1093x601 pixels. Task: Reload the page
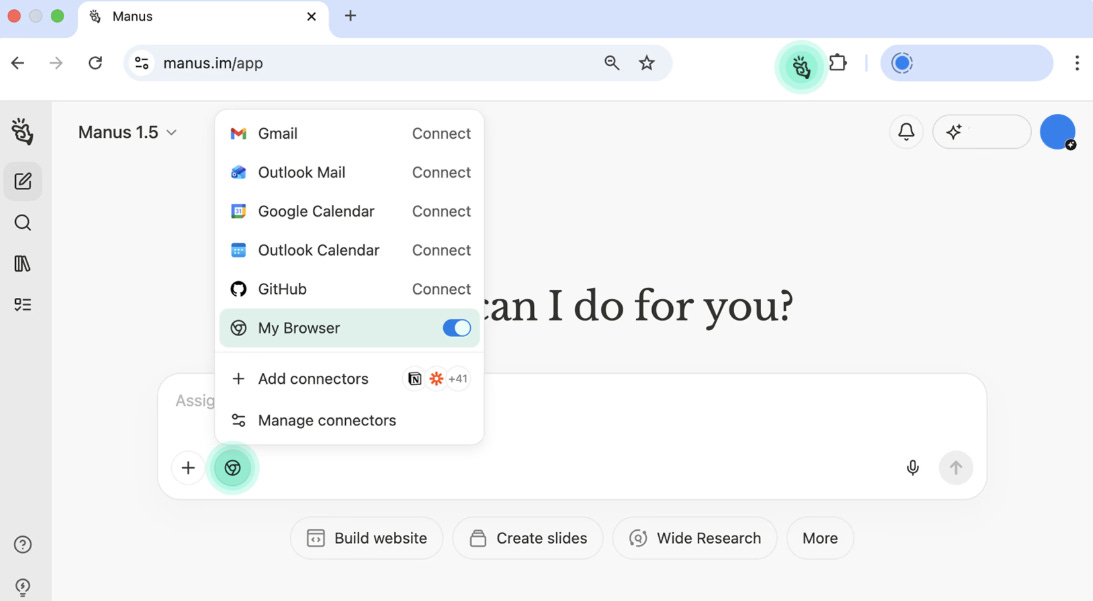pos(95,63)
